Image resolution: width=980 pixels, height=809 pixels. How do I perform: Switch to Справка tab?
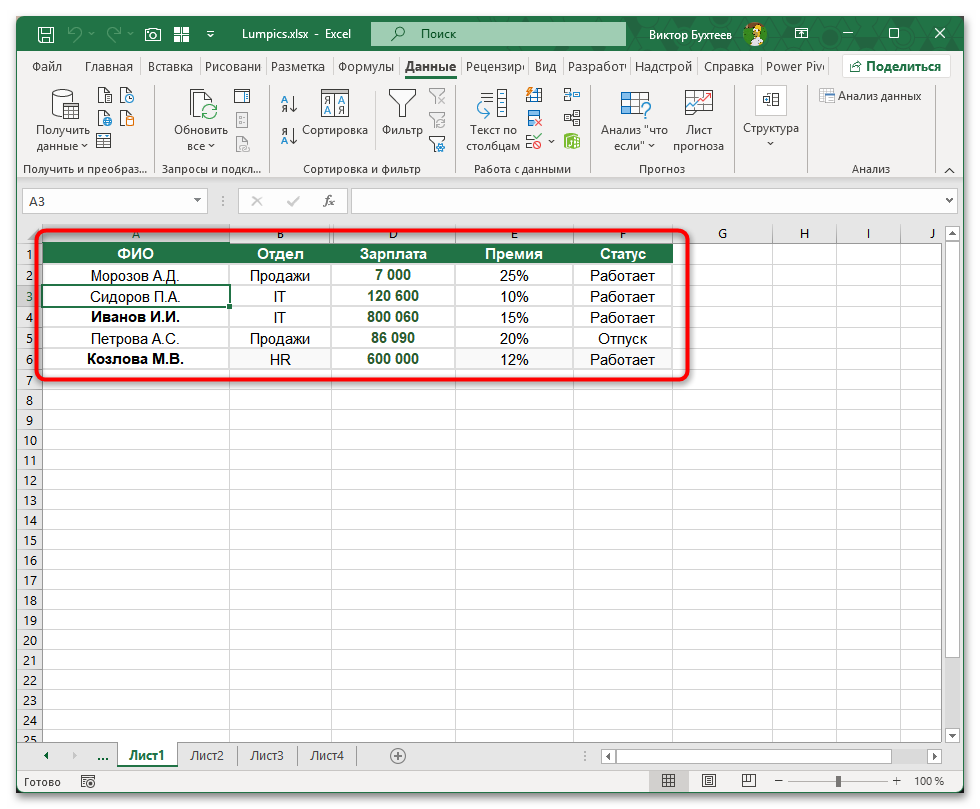click(729, 66)
